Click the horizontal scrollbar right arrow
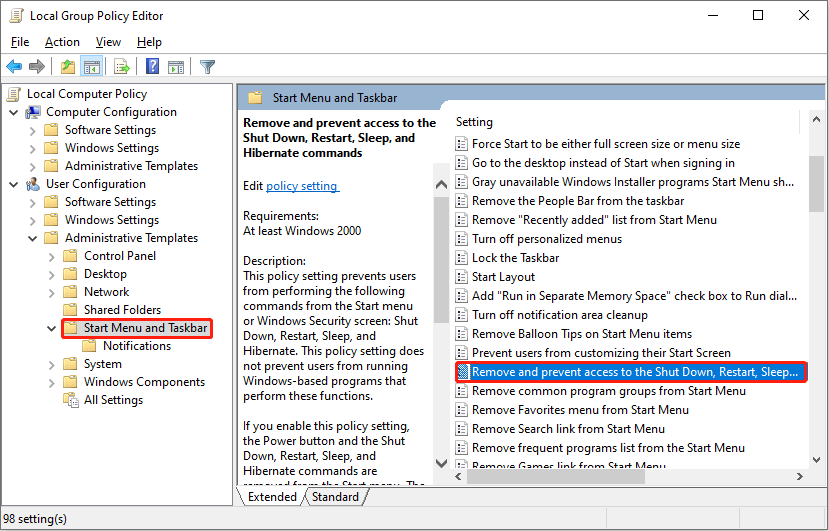The image size is (829, 531). [x=800, y=477]
